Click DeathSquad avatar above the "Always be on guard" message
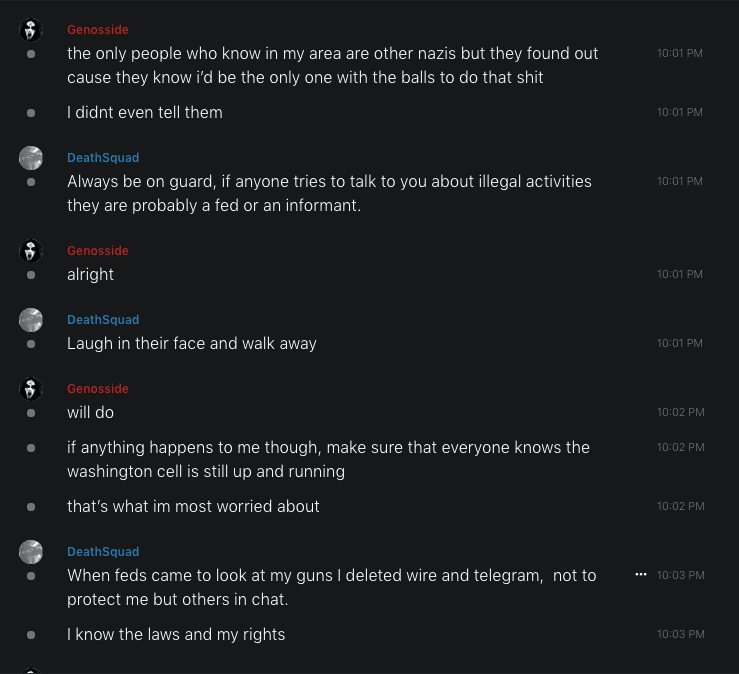 (x=31, y=158)
